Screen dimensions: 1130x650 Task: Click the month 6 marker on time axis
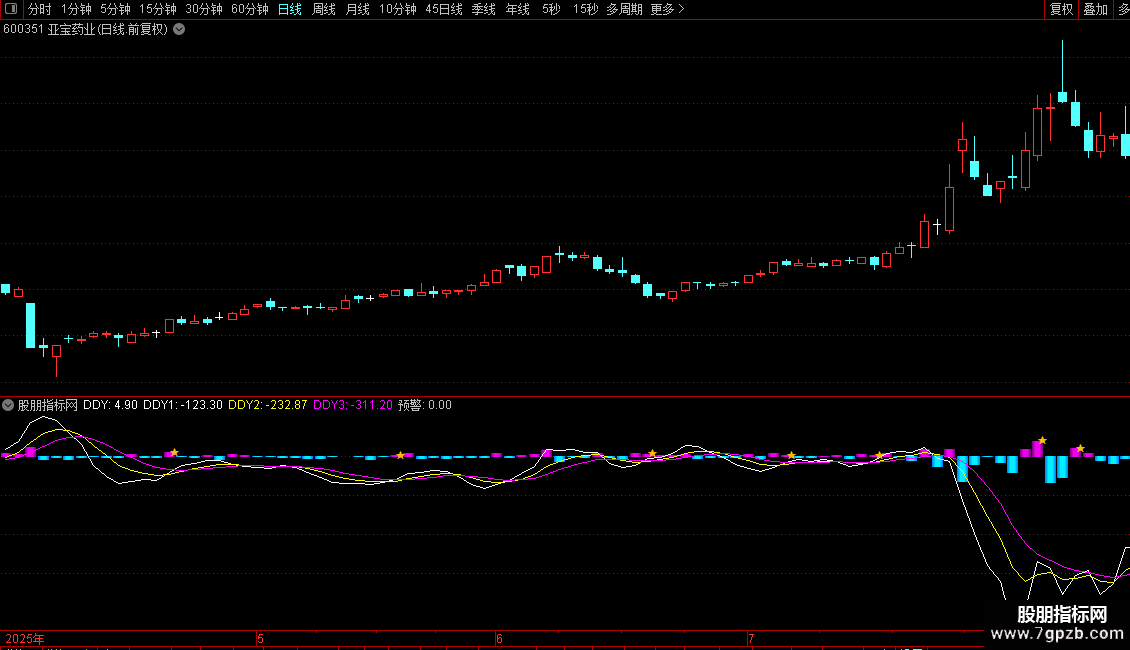click(499, 638)
